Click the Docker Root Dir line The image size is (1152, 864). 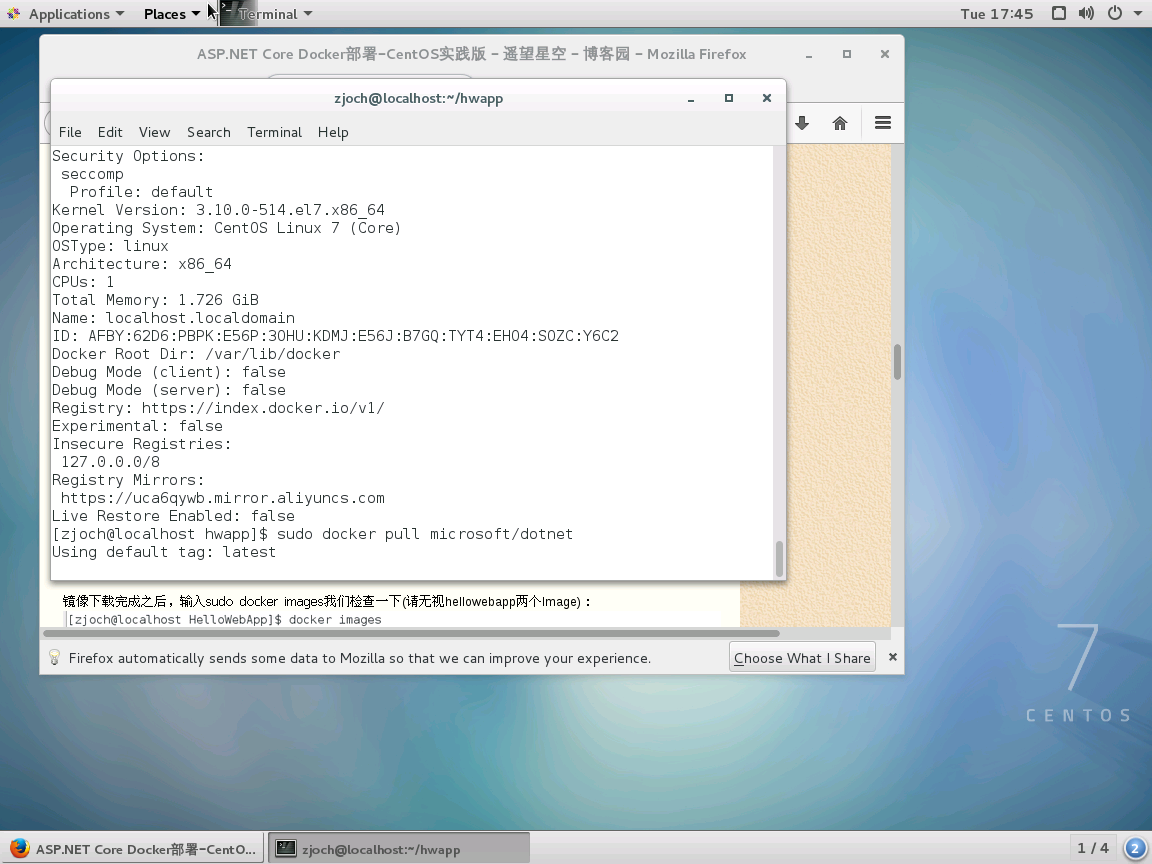click(x=196, y=354)
